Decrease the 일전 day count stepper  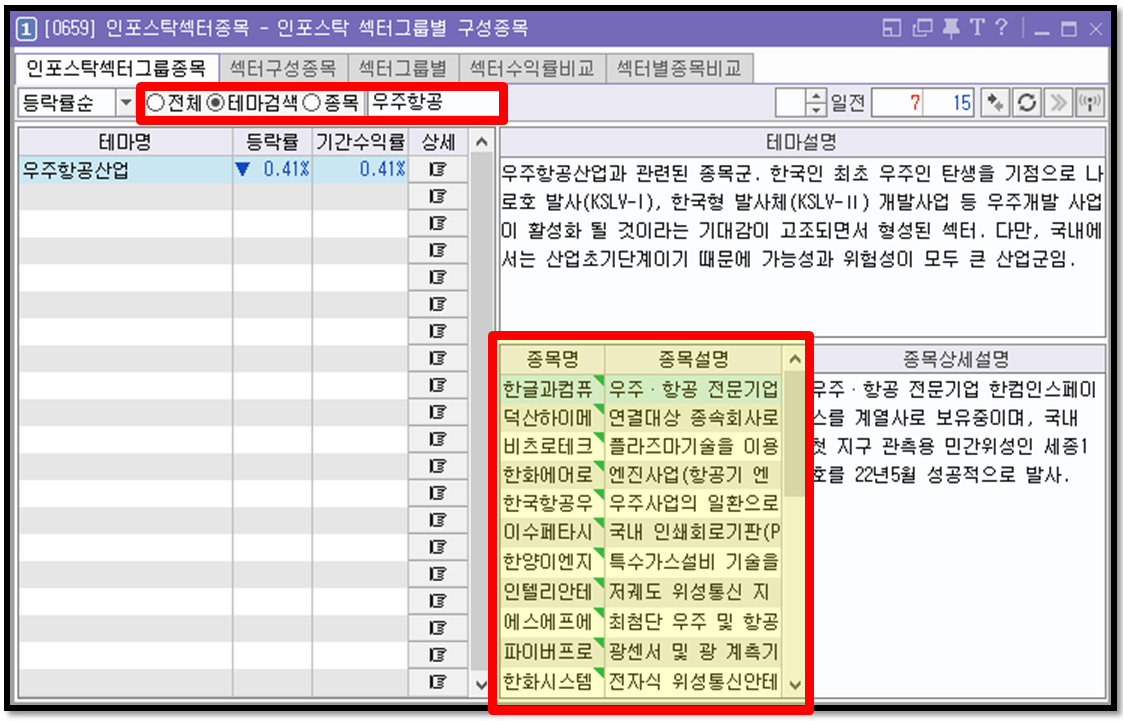point(816,110)
